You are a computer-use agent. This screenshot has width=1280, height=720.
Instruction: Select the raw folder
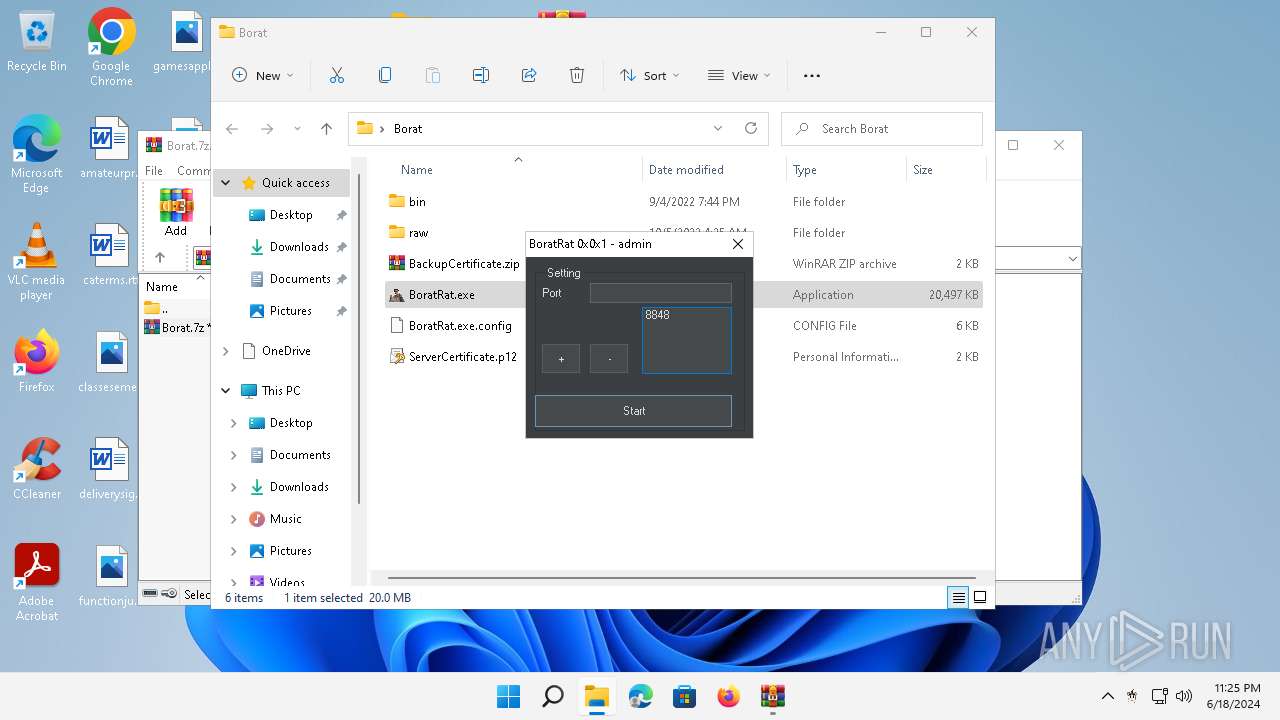418,233
